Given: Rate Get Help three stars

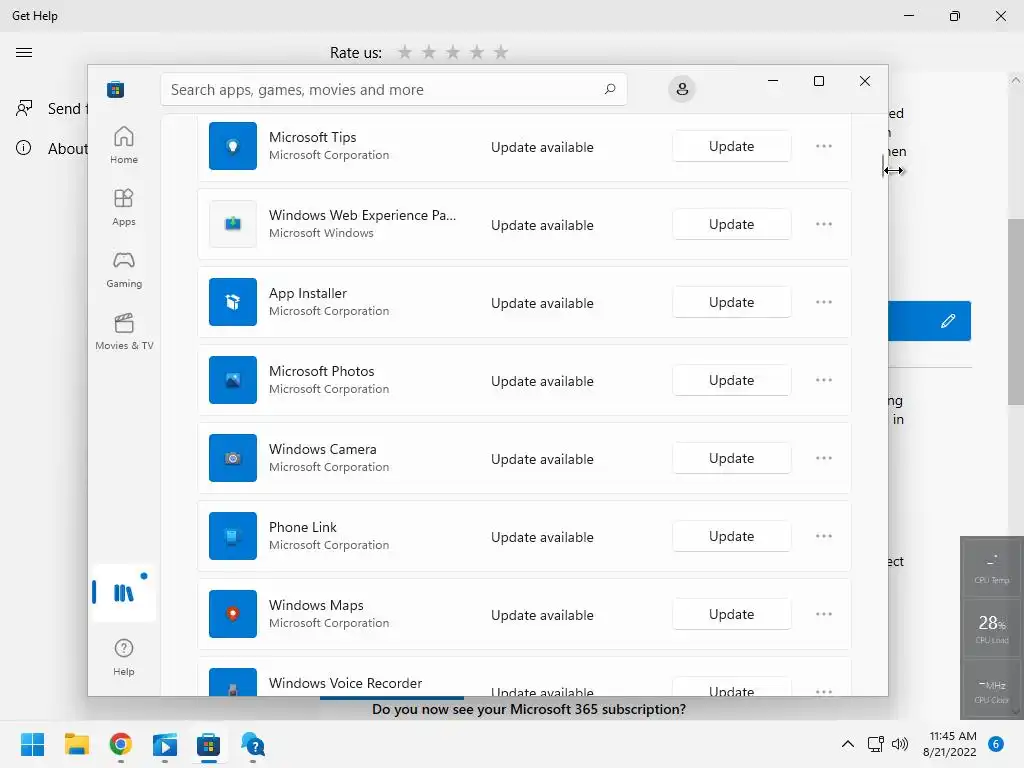Looking at the screenshot, I should point(453,52).
